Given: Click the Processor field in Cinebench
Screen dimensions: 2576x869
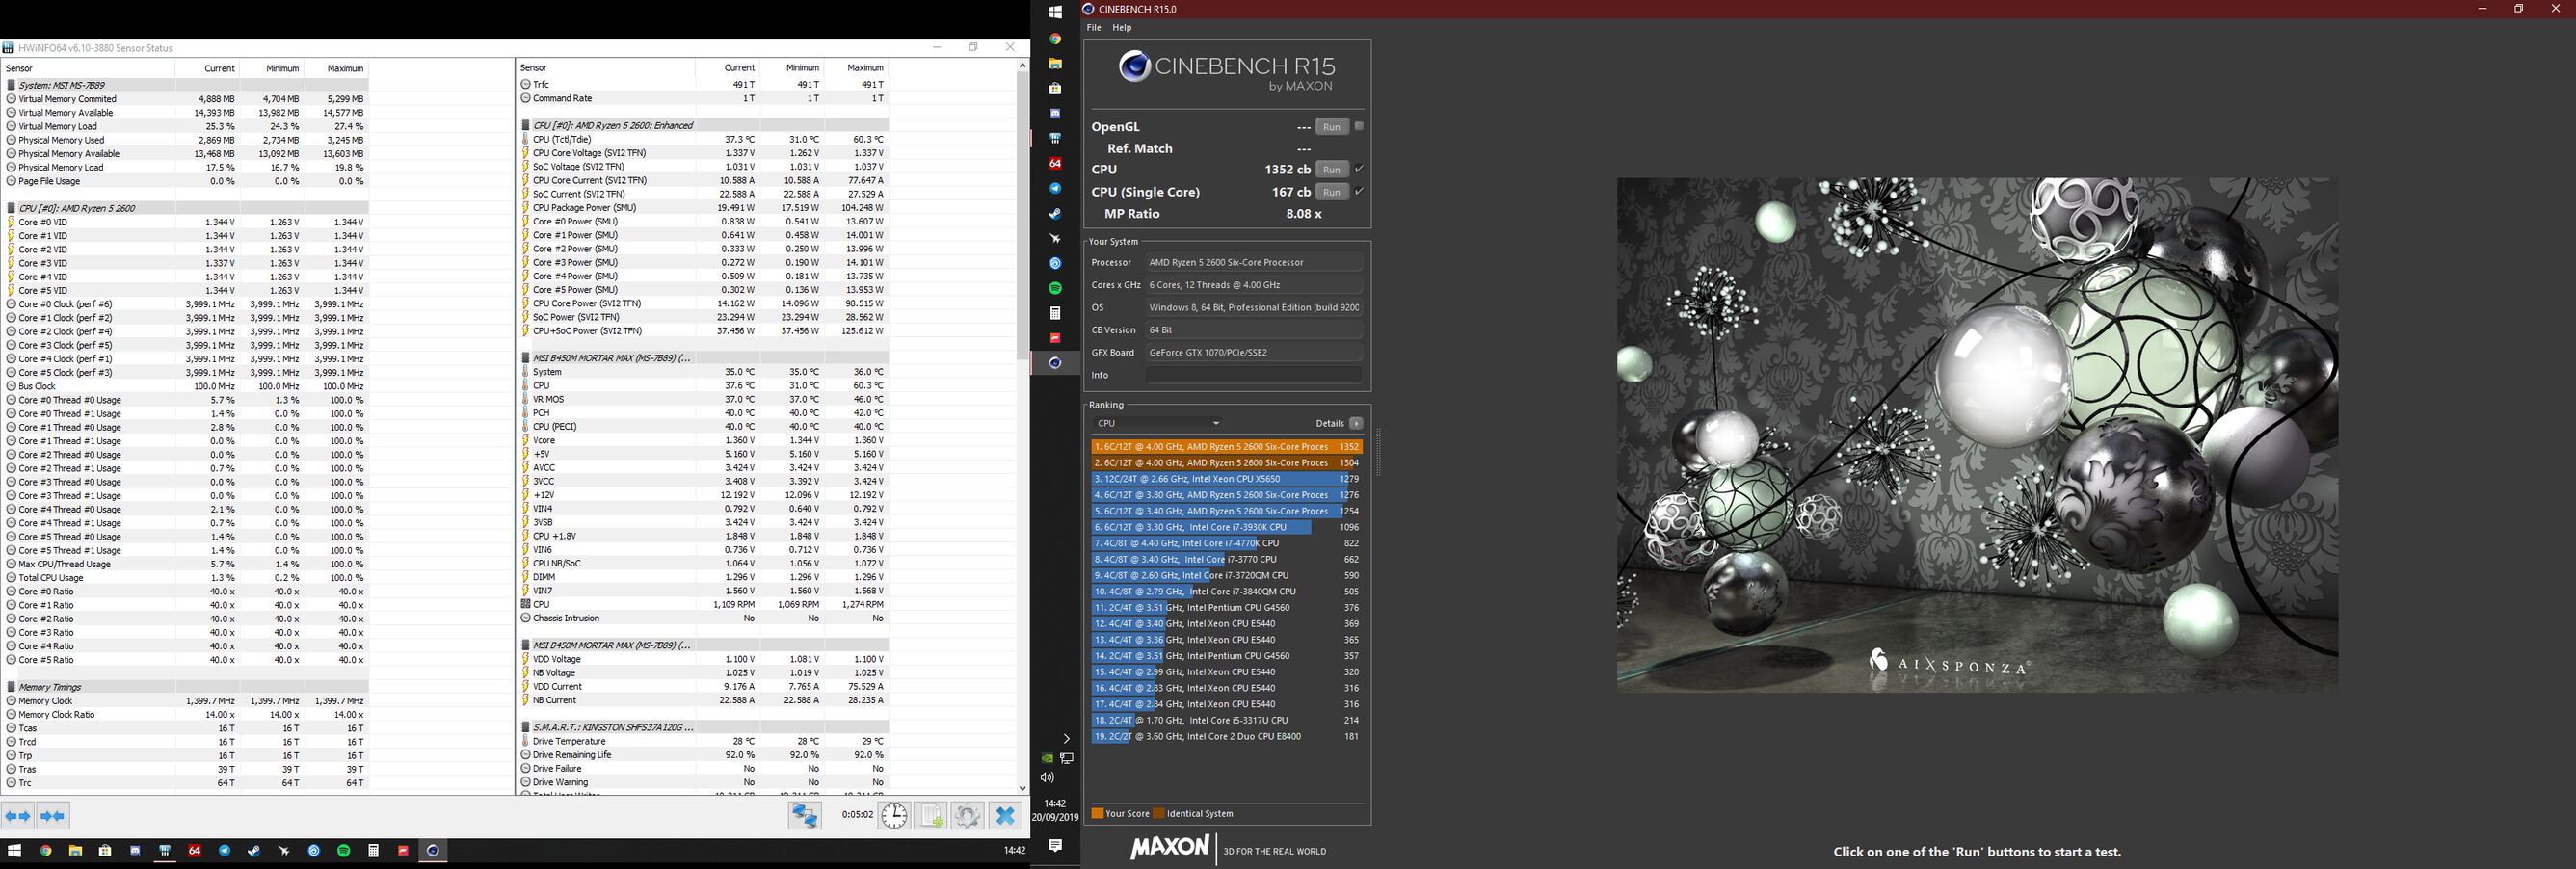Looking at the screenshot, I should pyautogui.click(x=1254, y=262).
